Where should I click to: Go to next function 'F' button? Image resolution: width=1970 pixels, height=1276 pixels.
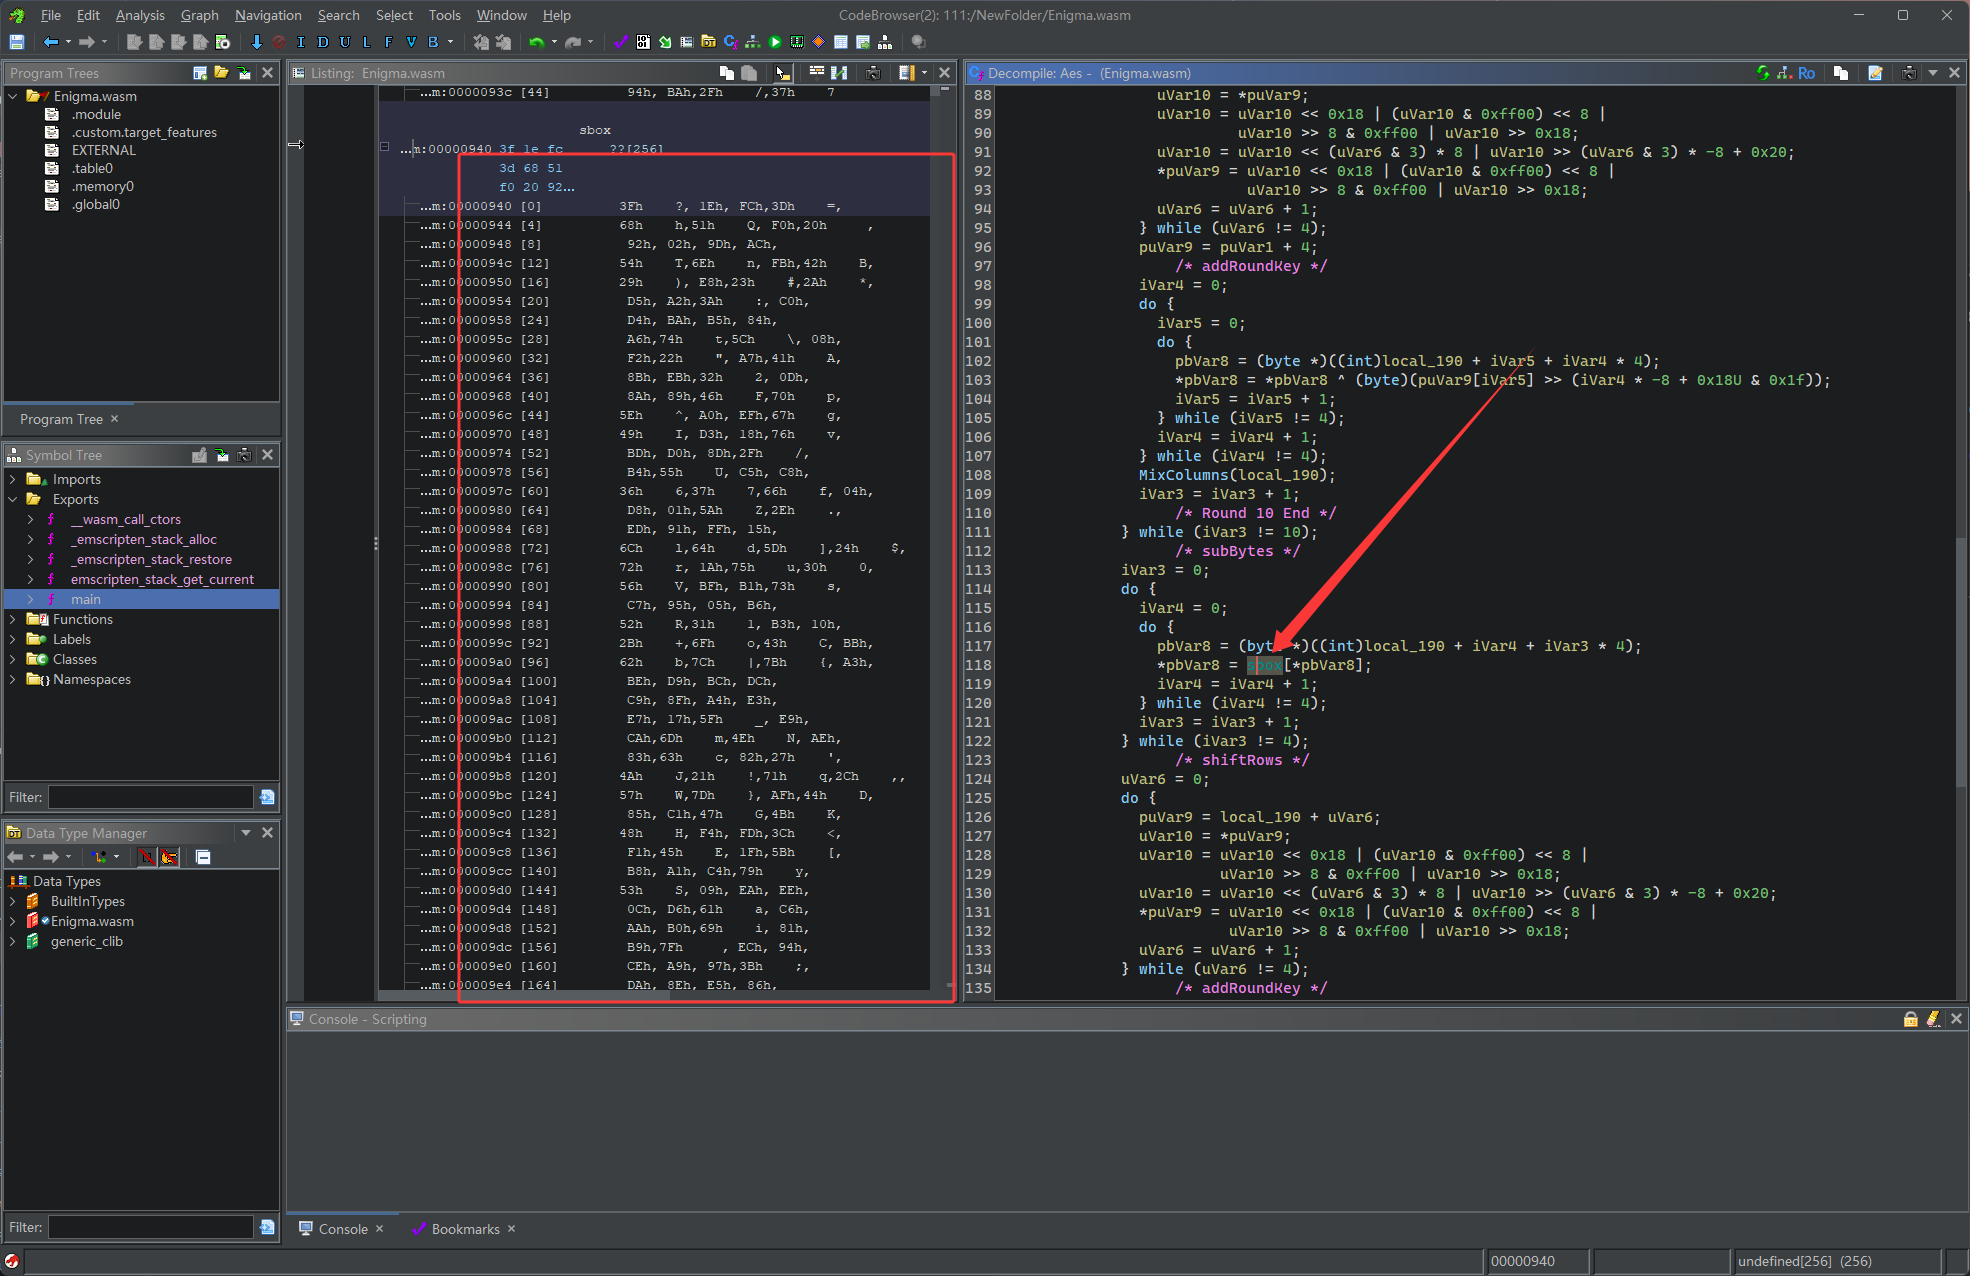(x=389, y=42)
